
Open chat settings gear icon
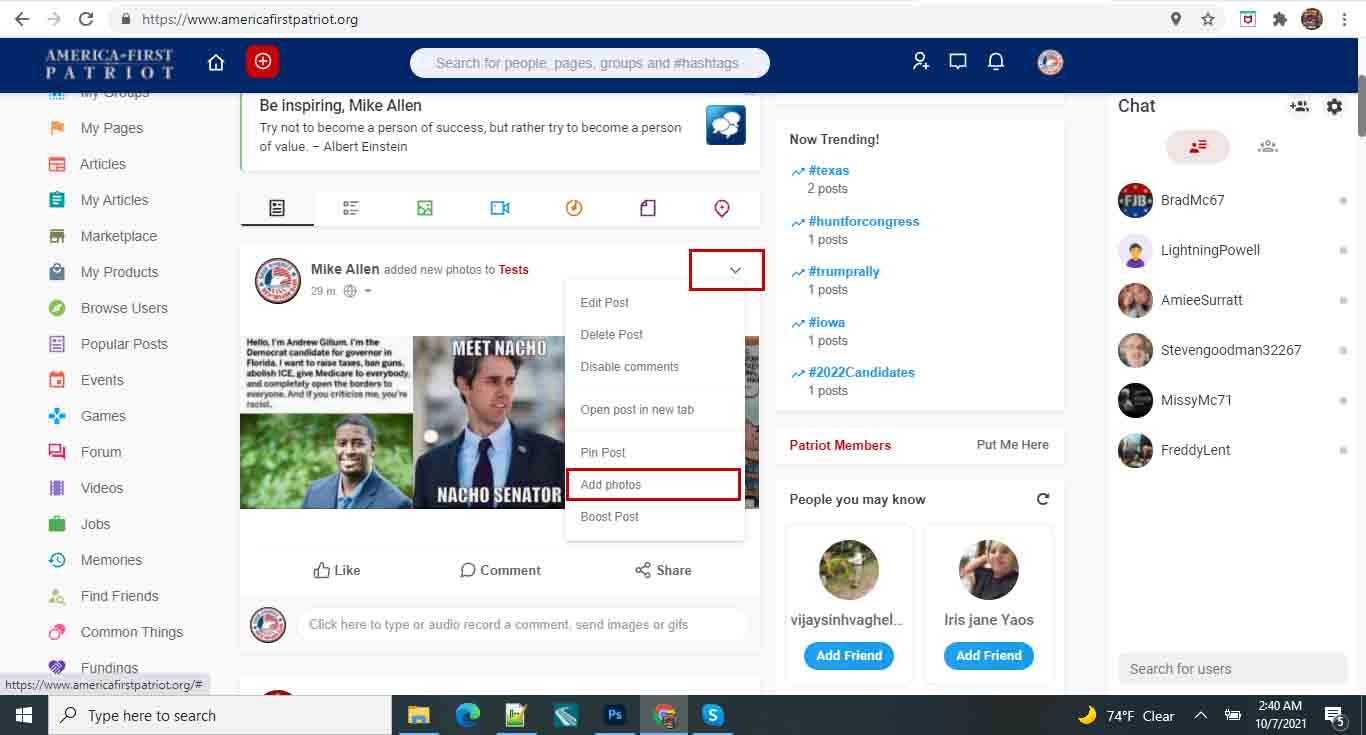coord(1334,106)
